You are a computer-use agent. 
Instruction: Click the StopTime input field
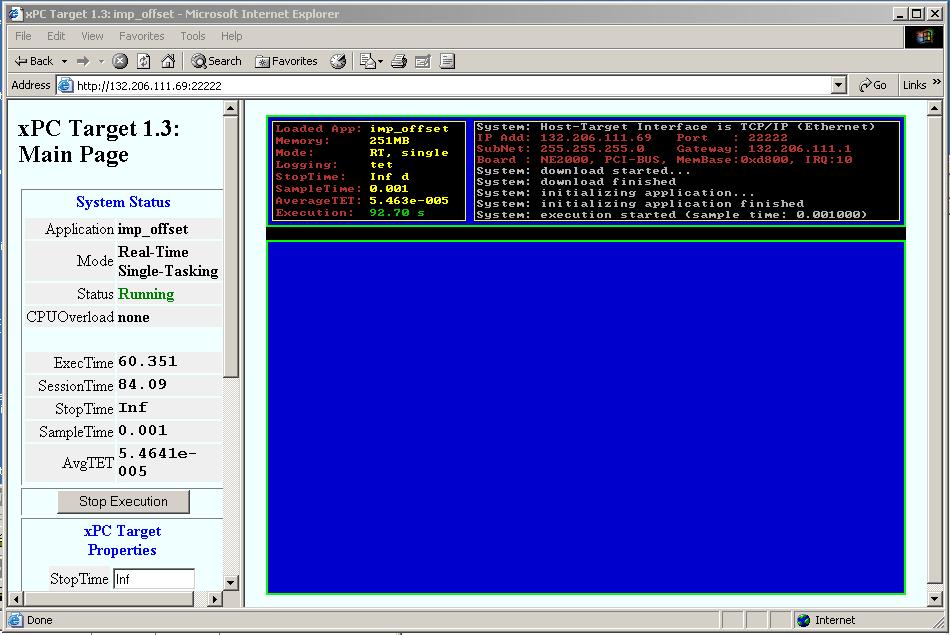pyautogui.click(x=154, y=579)
